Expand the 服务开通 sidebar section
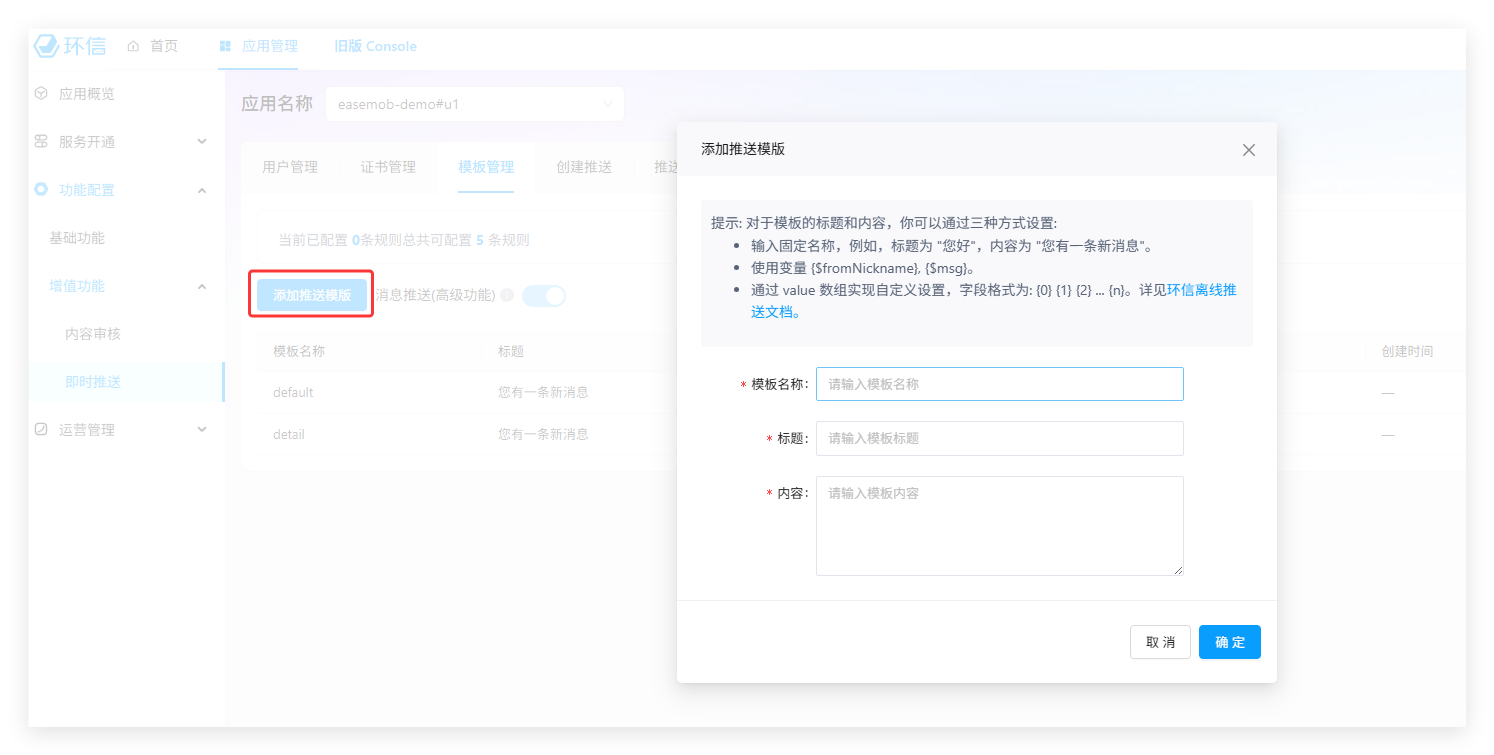The width and height of the screenshot is (1494, 755). coord(202,142)
